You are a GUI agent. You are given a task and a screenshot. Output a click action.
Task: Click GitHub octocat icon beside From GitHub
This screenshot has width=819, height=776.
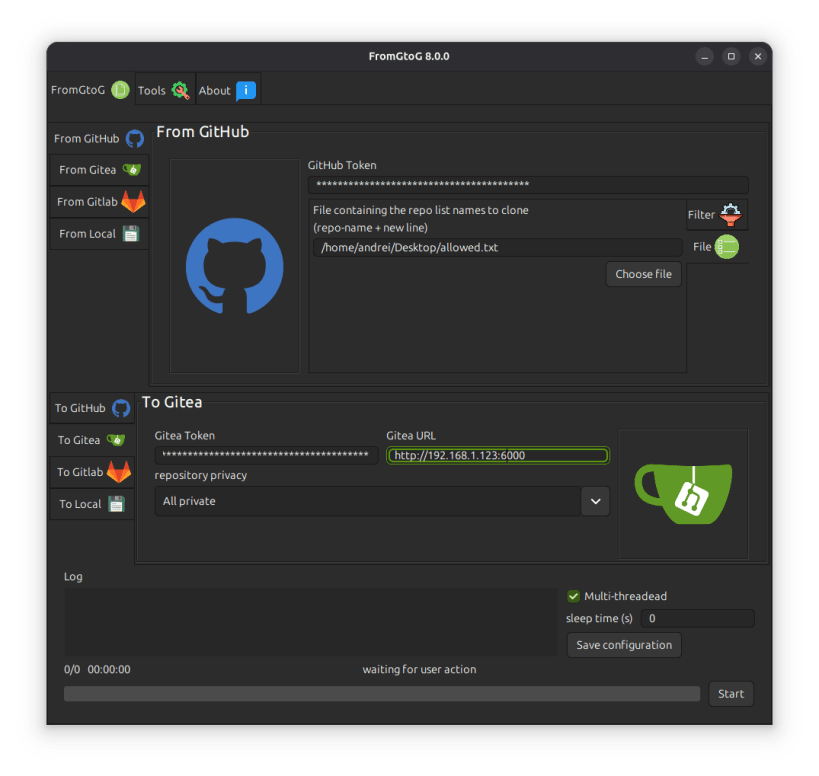pyautogui.click(x=135, y=139)
